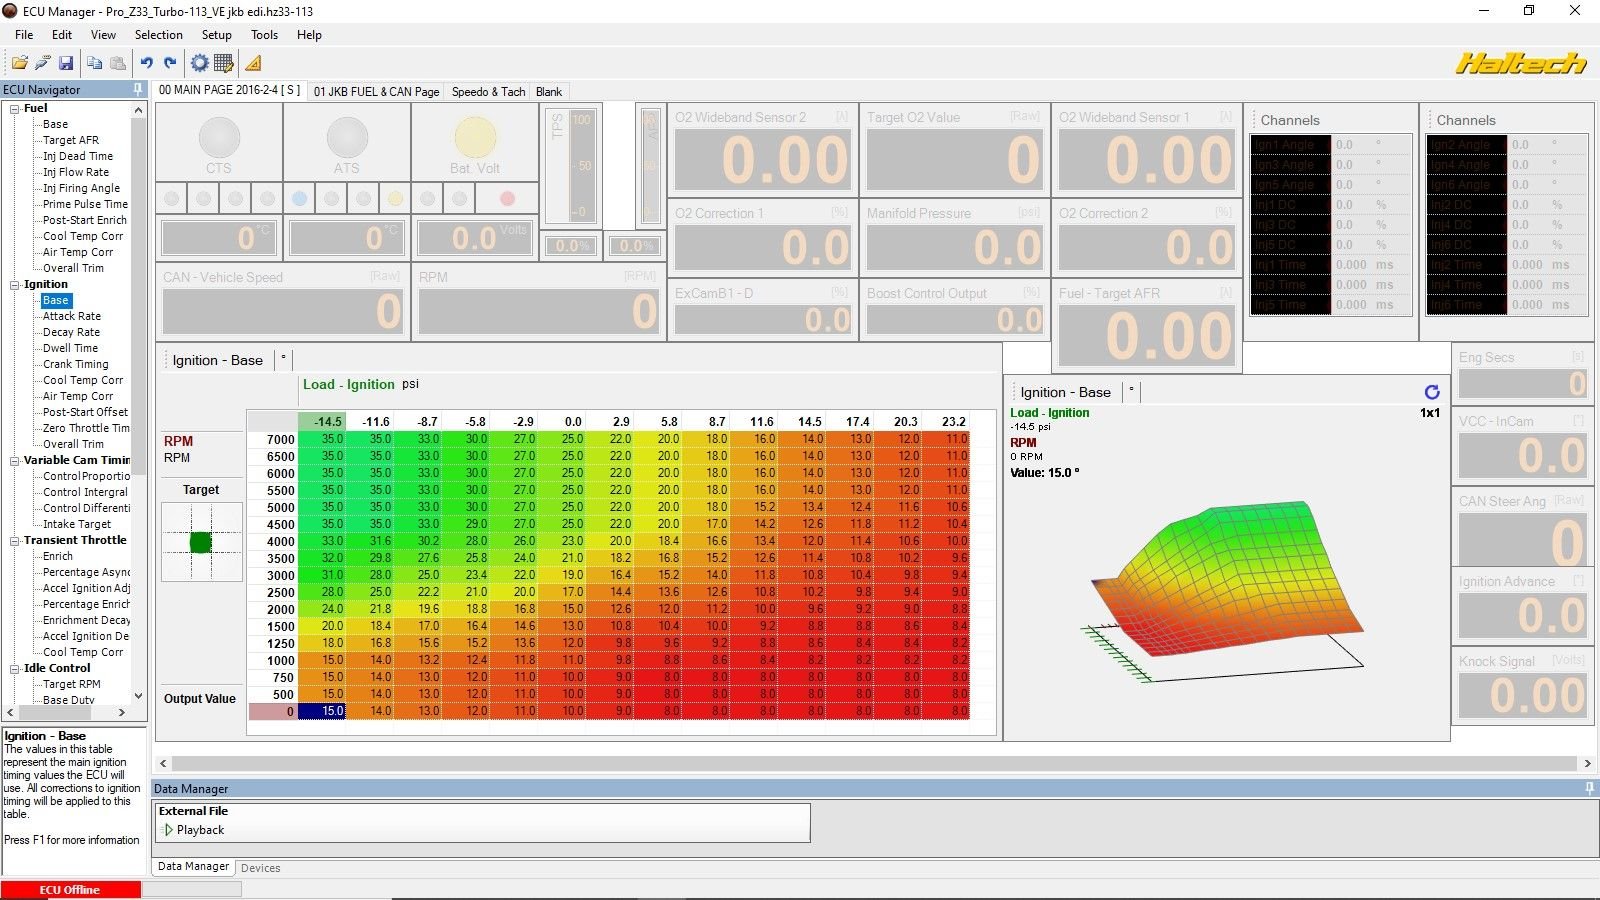Pin the ECU Navigator panel

pyautogui.click(x=138, y=89)
